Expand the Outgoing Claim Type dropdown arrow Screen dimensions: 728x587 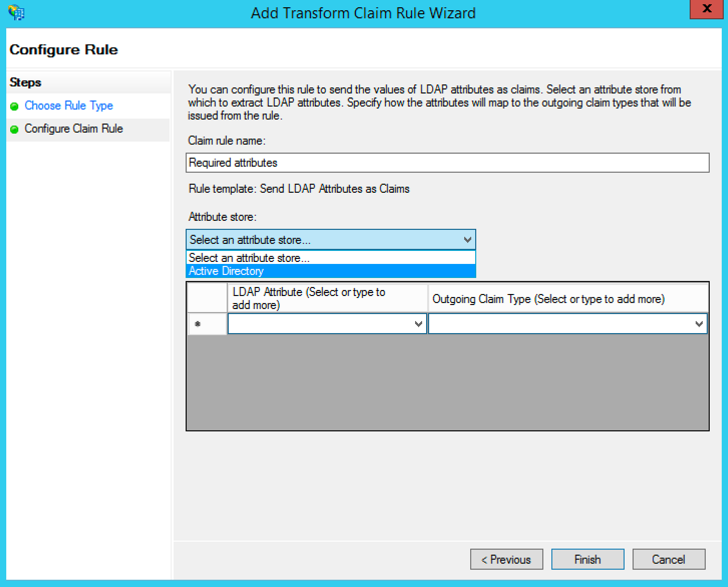pyautogui.click(x=699, y=324)
